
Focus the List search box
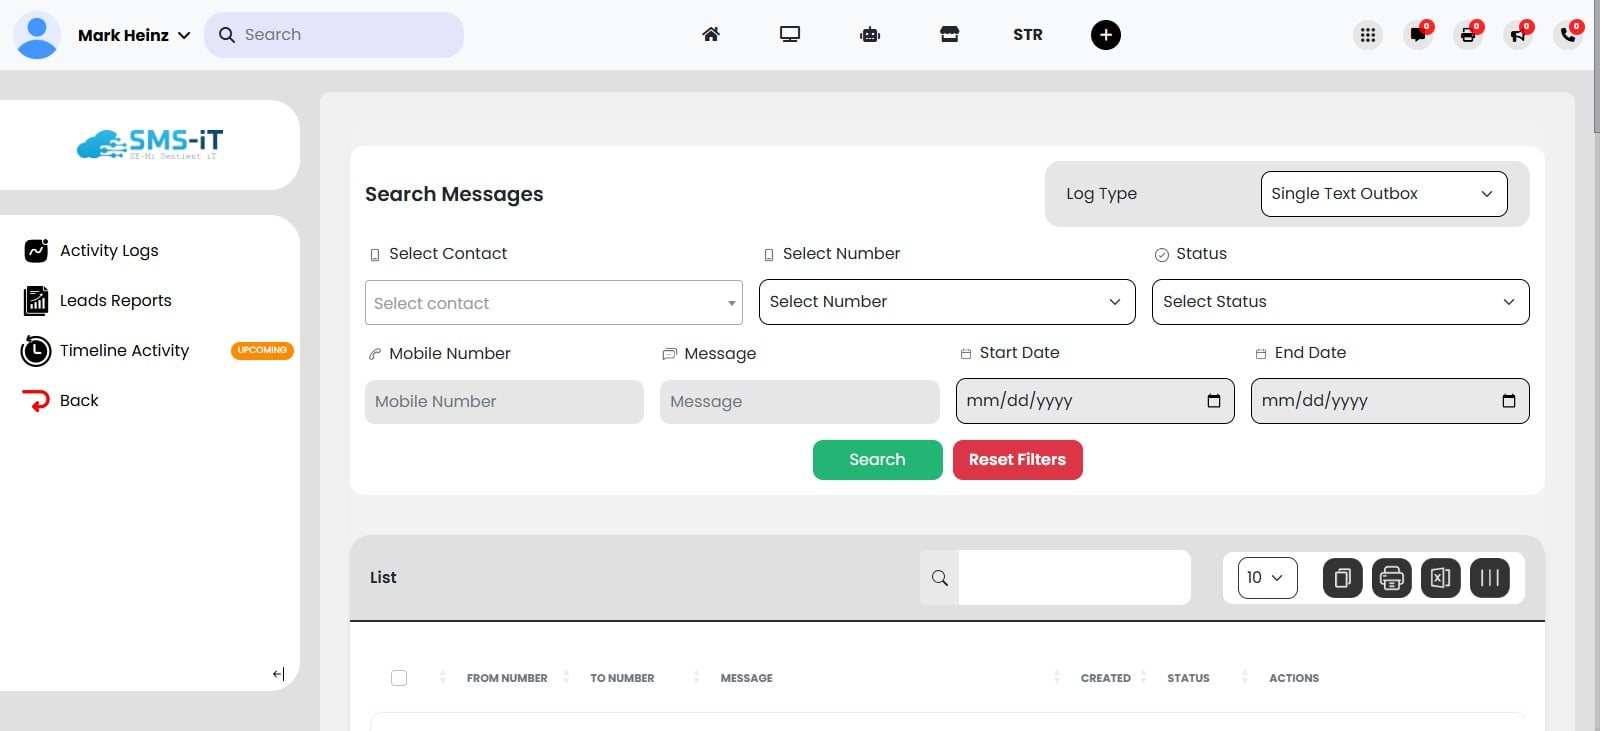pos(1075,577)
